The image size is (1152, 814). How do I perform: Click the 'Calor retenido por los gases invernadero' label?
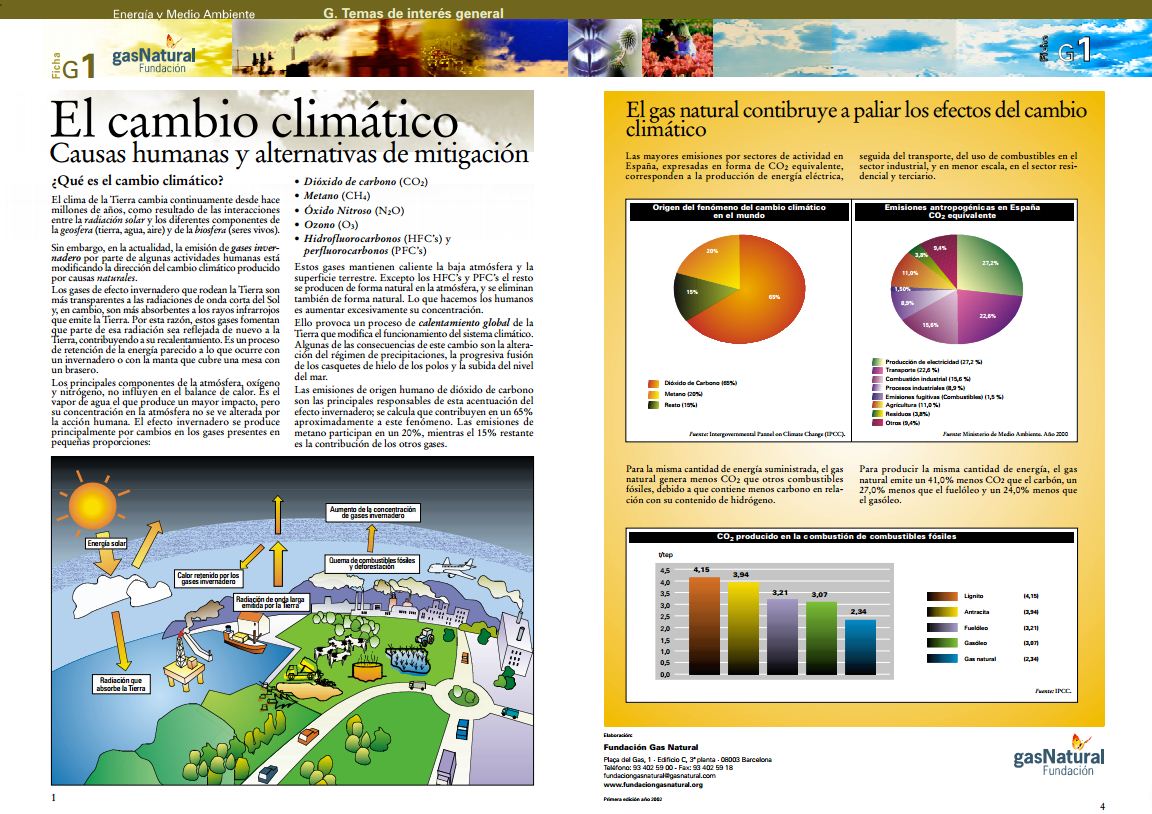(x=208, y=579)
